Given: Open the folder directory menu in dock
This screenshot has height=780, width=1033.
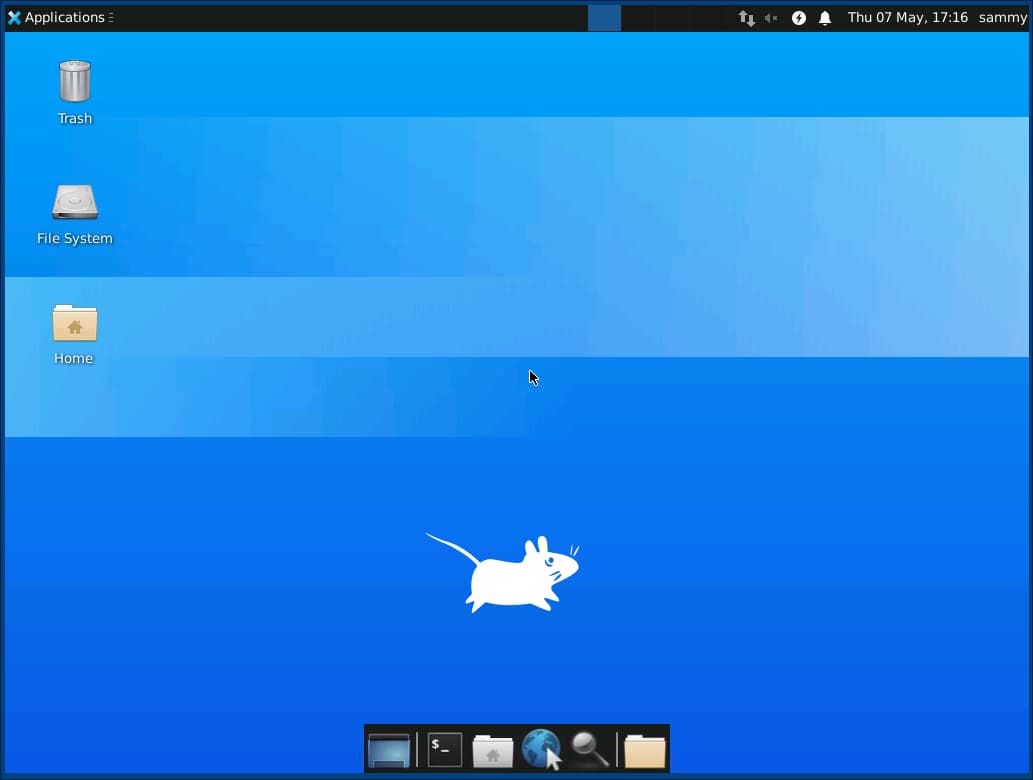Looking at the screenshot, I should pos(644,751).
